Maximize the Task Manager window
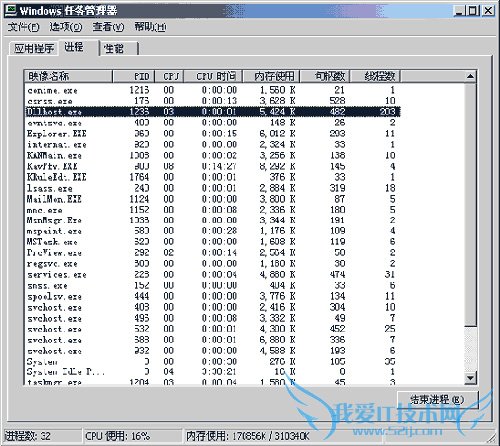The height and width of the screenshot is (446, 500). click(473, 11)
